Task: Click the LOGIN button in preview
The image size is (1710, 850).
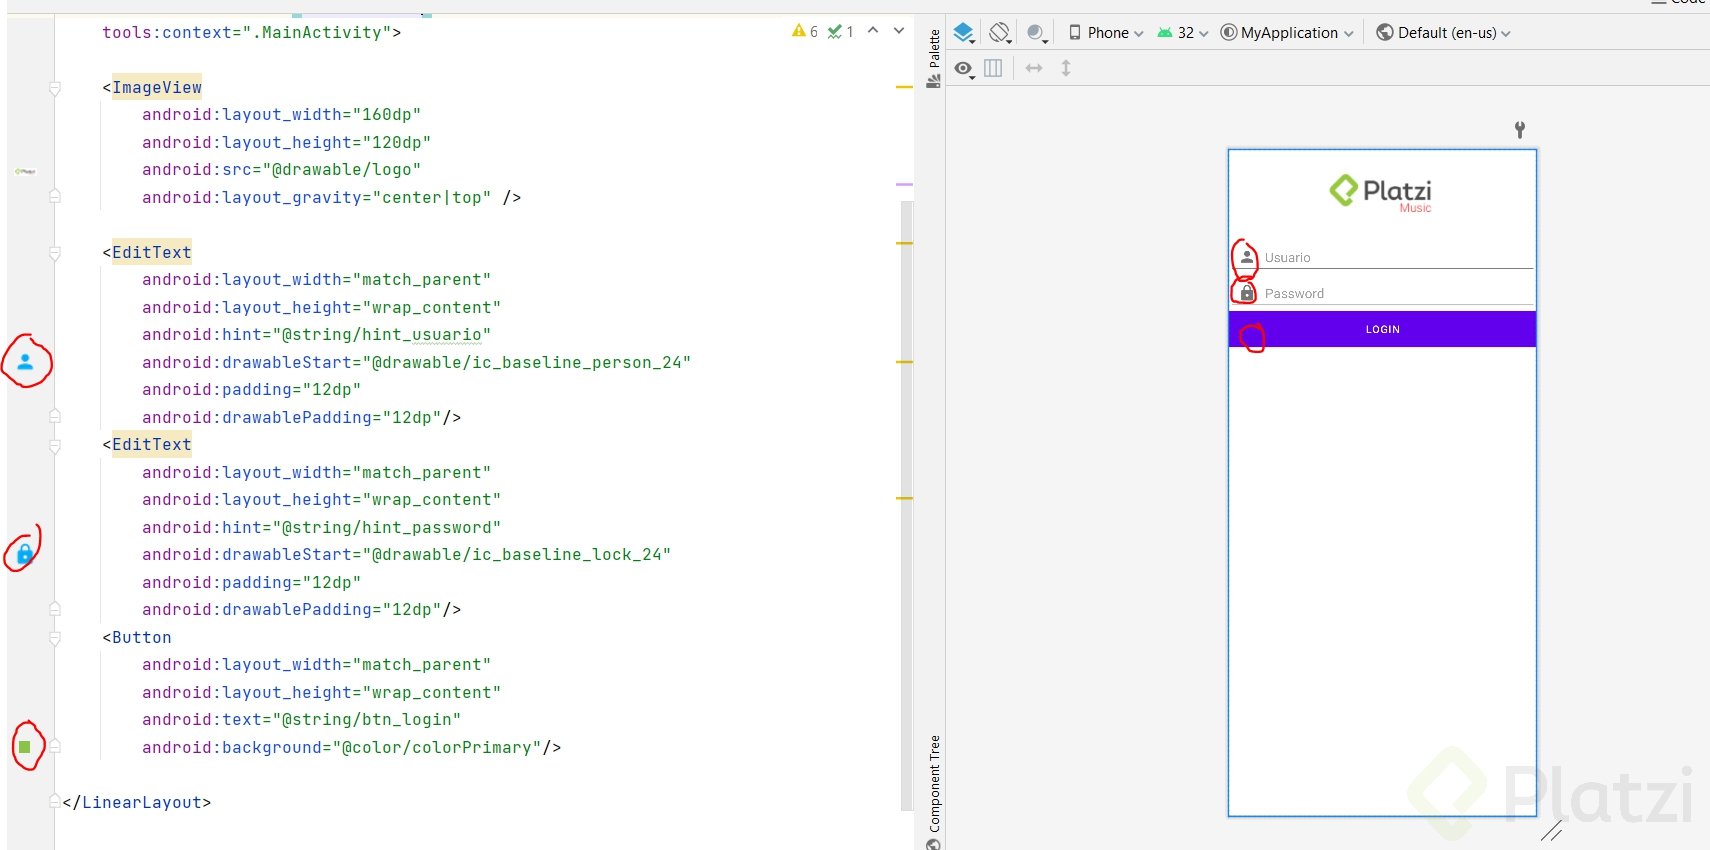Action: point(1382,329)
